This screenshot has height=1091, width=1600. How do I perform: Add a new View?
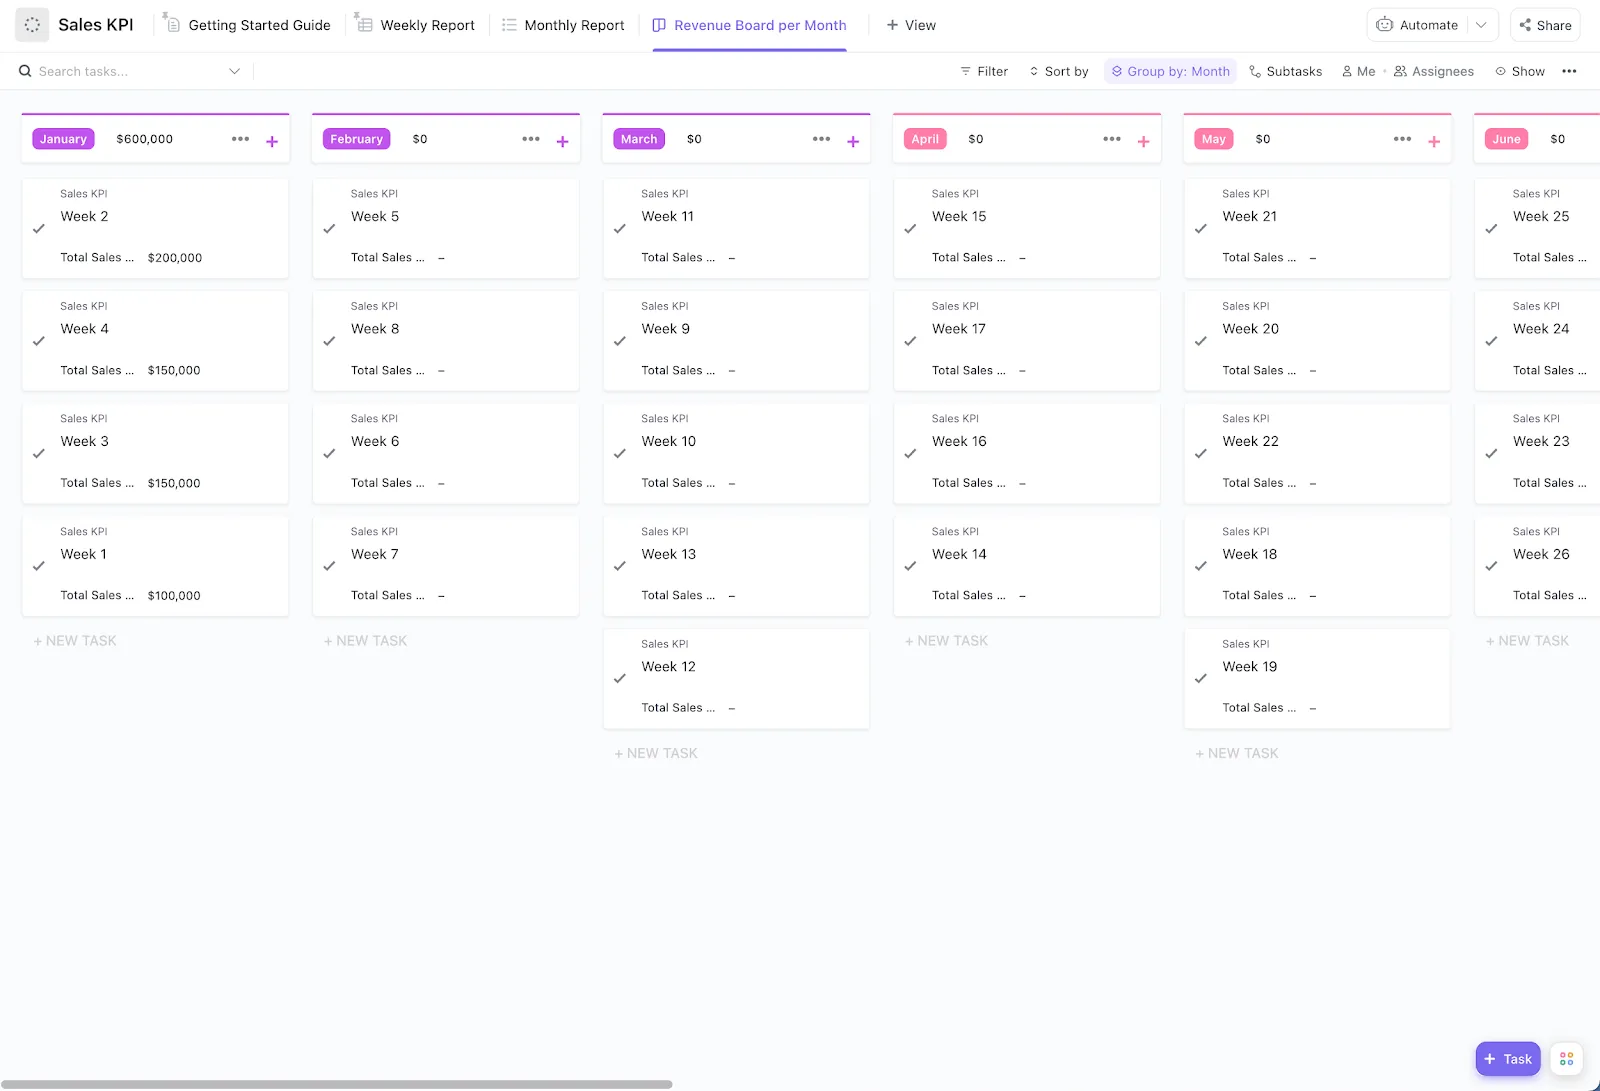[911, 25]
